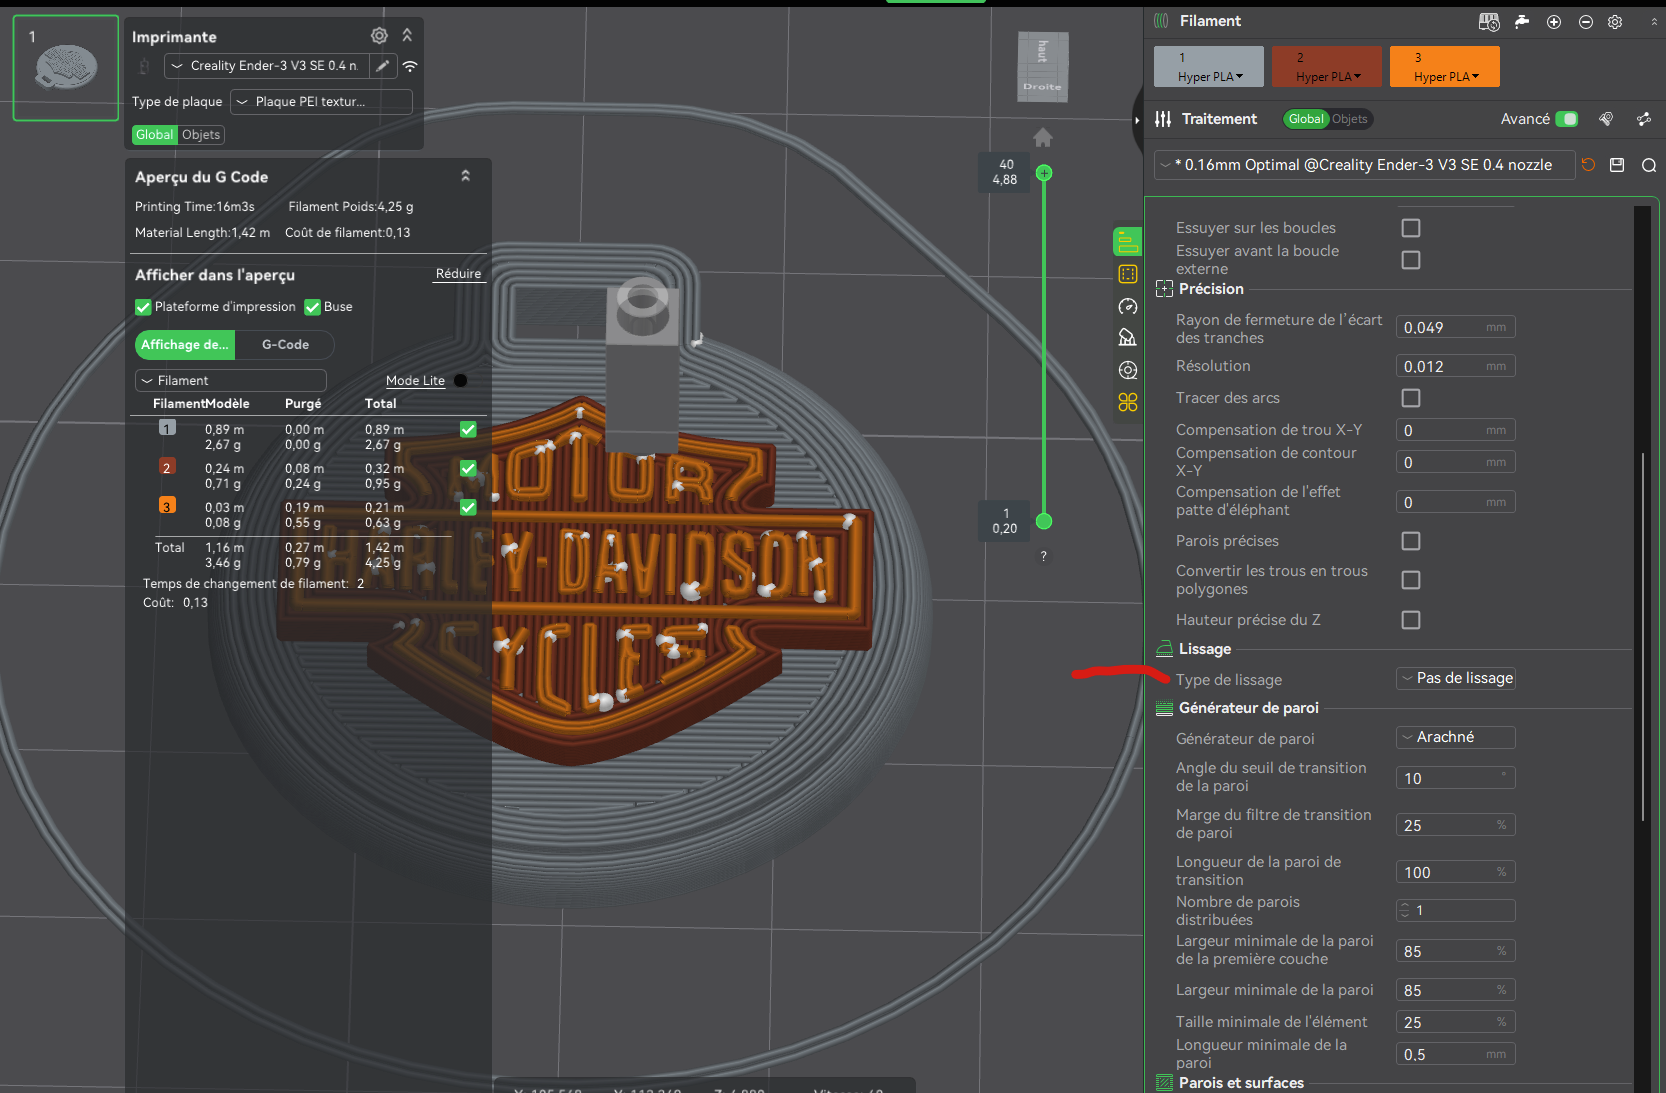Save the process preset with disk icon
The image size is (1666, 1093).
1617,165
